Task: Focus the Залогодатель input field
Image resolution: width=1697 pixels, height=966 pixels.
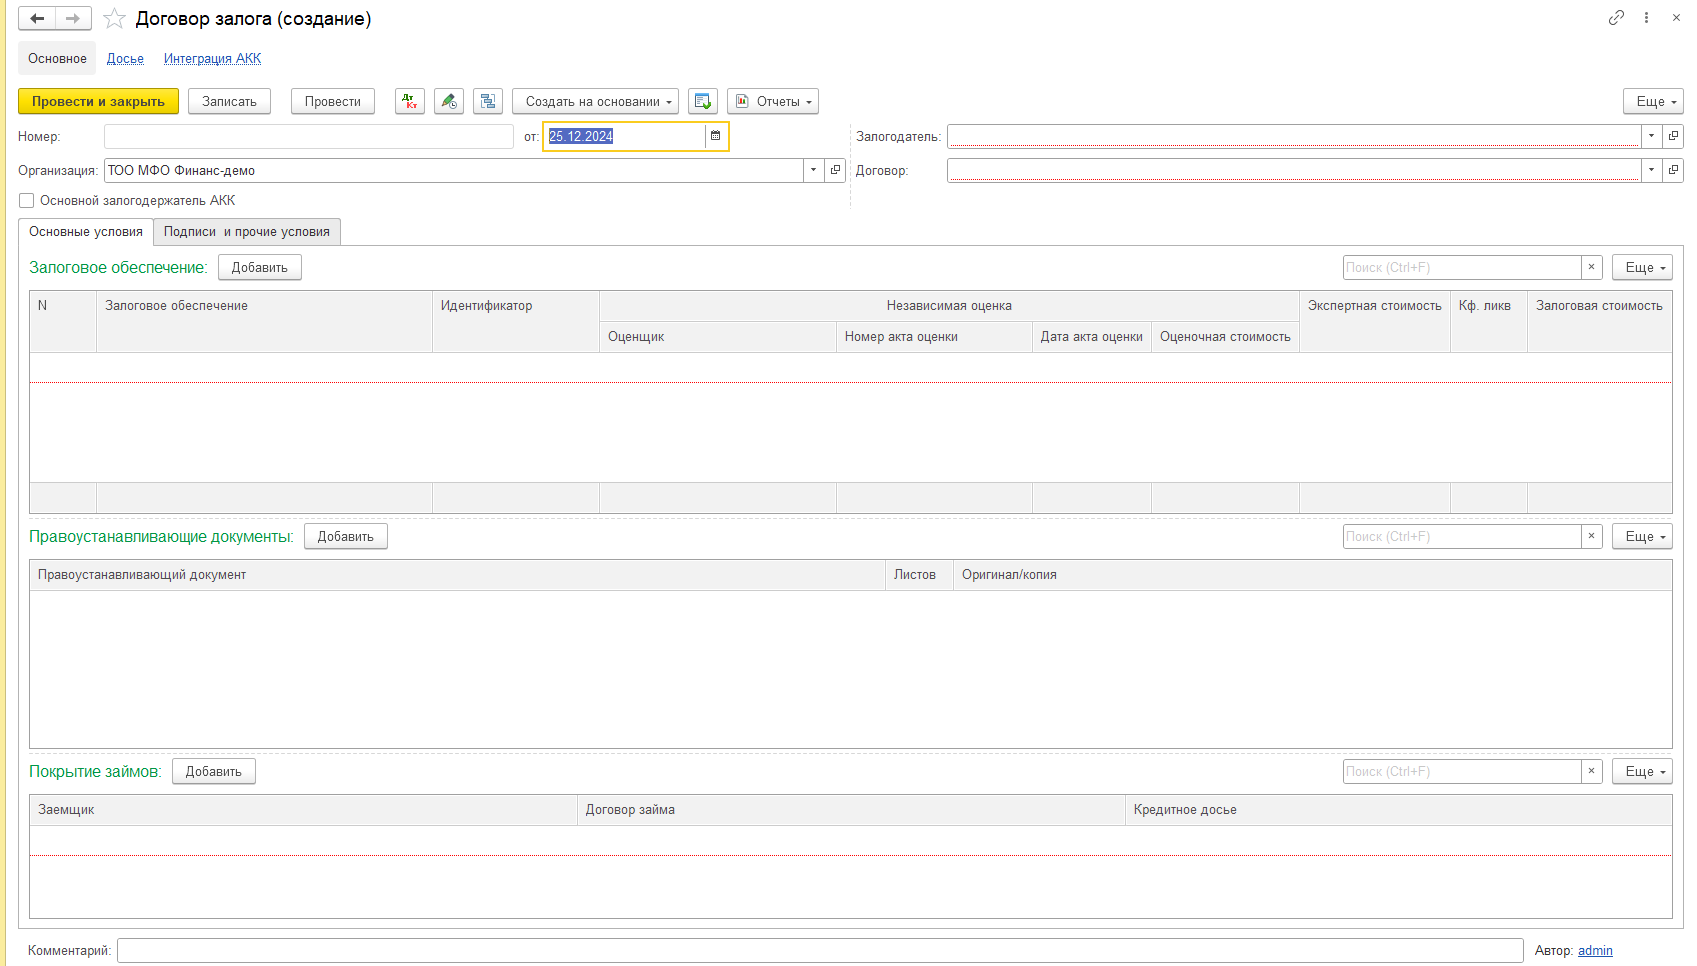Action: pyautogui.click(x=1294, y=136)
